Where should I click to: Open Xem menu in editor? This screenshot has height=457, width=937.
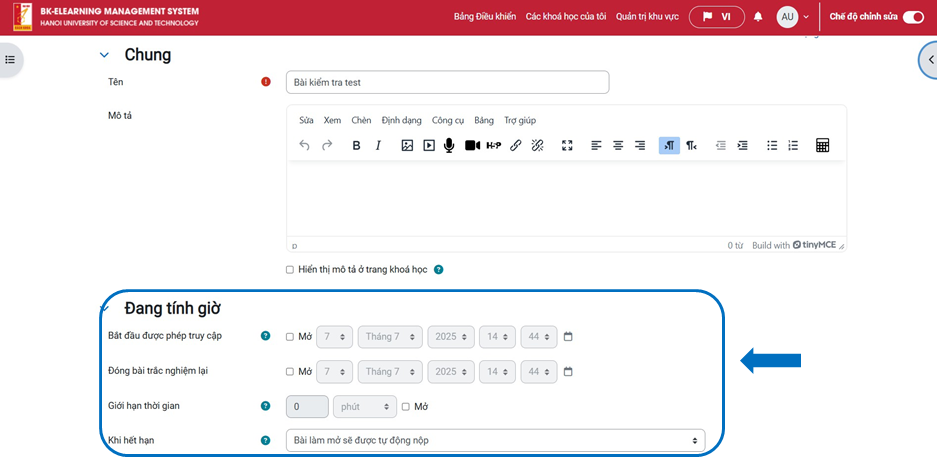(332, 120)
